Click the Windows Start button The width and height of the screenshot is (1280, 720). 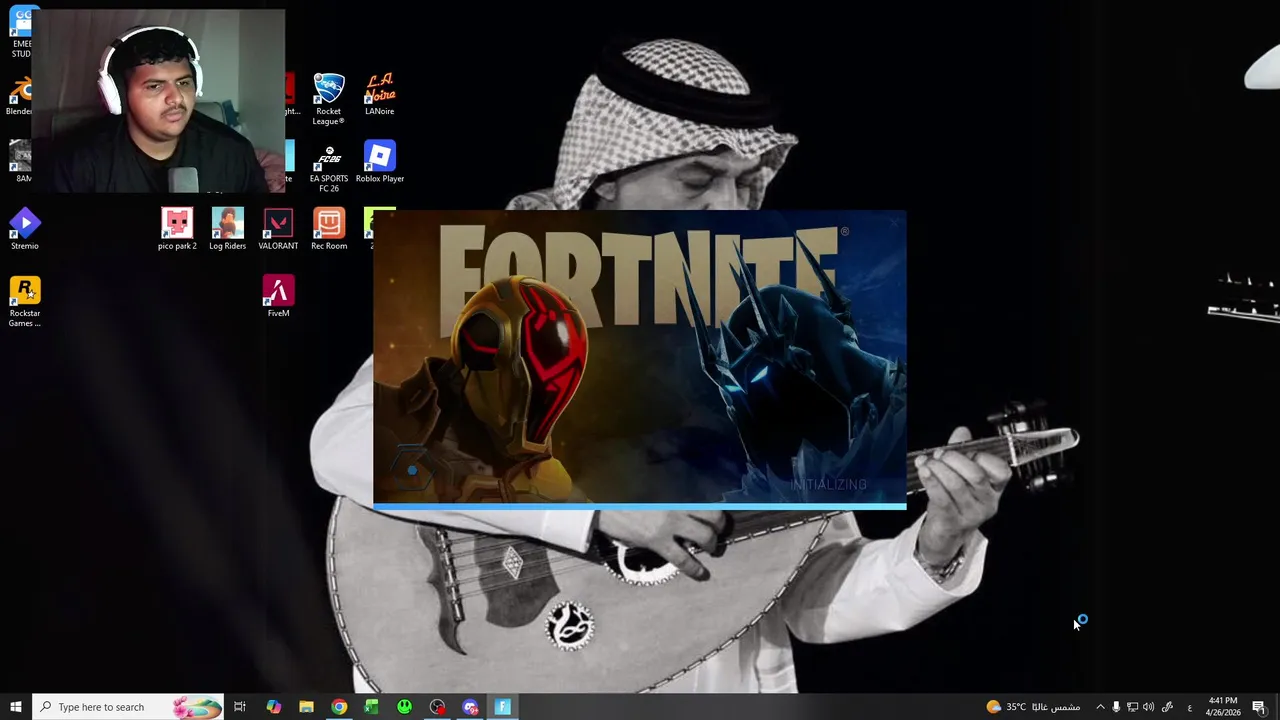[x=15, y=707]
